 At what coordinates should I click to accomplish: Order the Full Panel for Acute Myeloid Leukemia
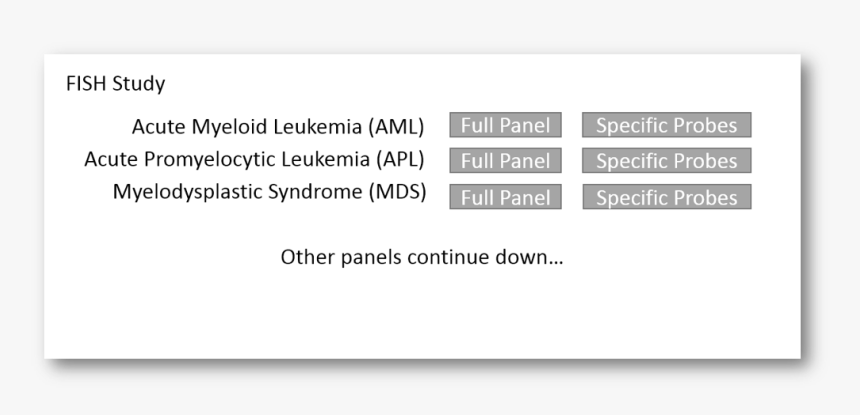click(505, 125)
